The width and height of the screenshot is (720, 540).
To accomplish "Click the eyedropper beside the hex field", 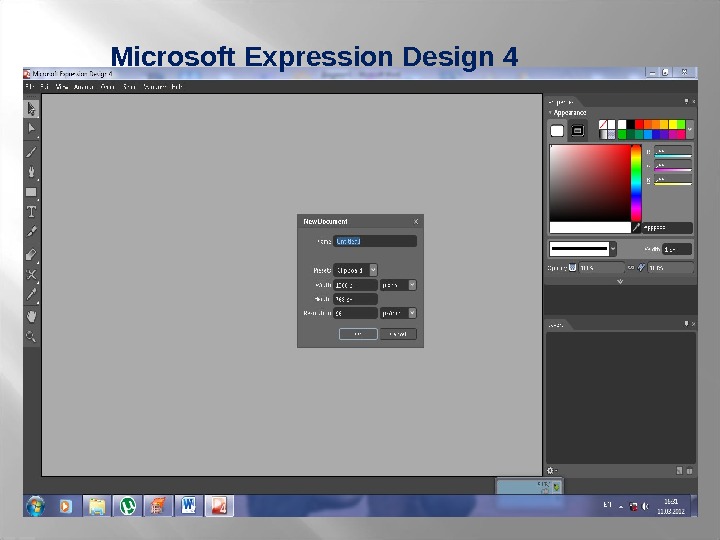I will [636, 227].
